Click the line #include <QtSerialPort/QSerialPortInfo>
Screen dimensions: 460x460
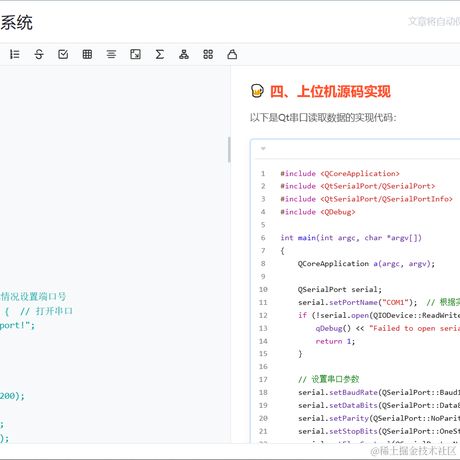366,199
